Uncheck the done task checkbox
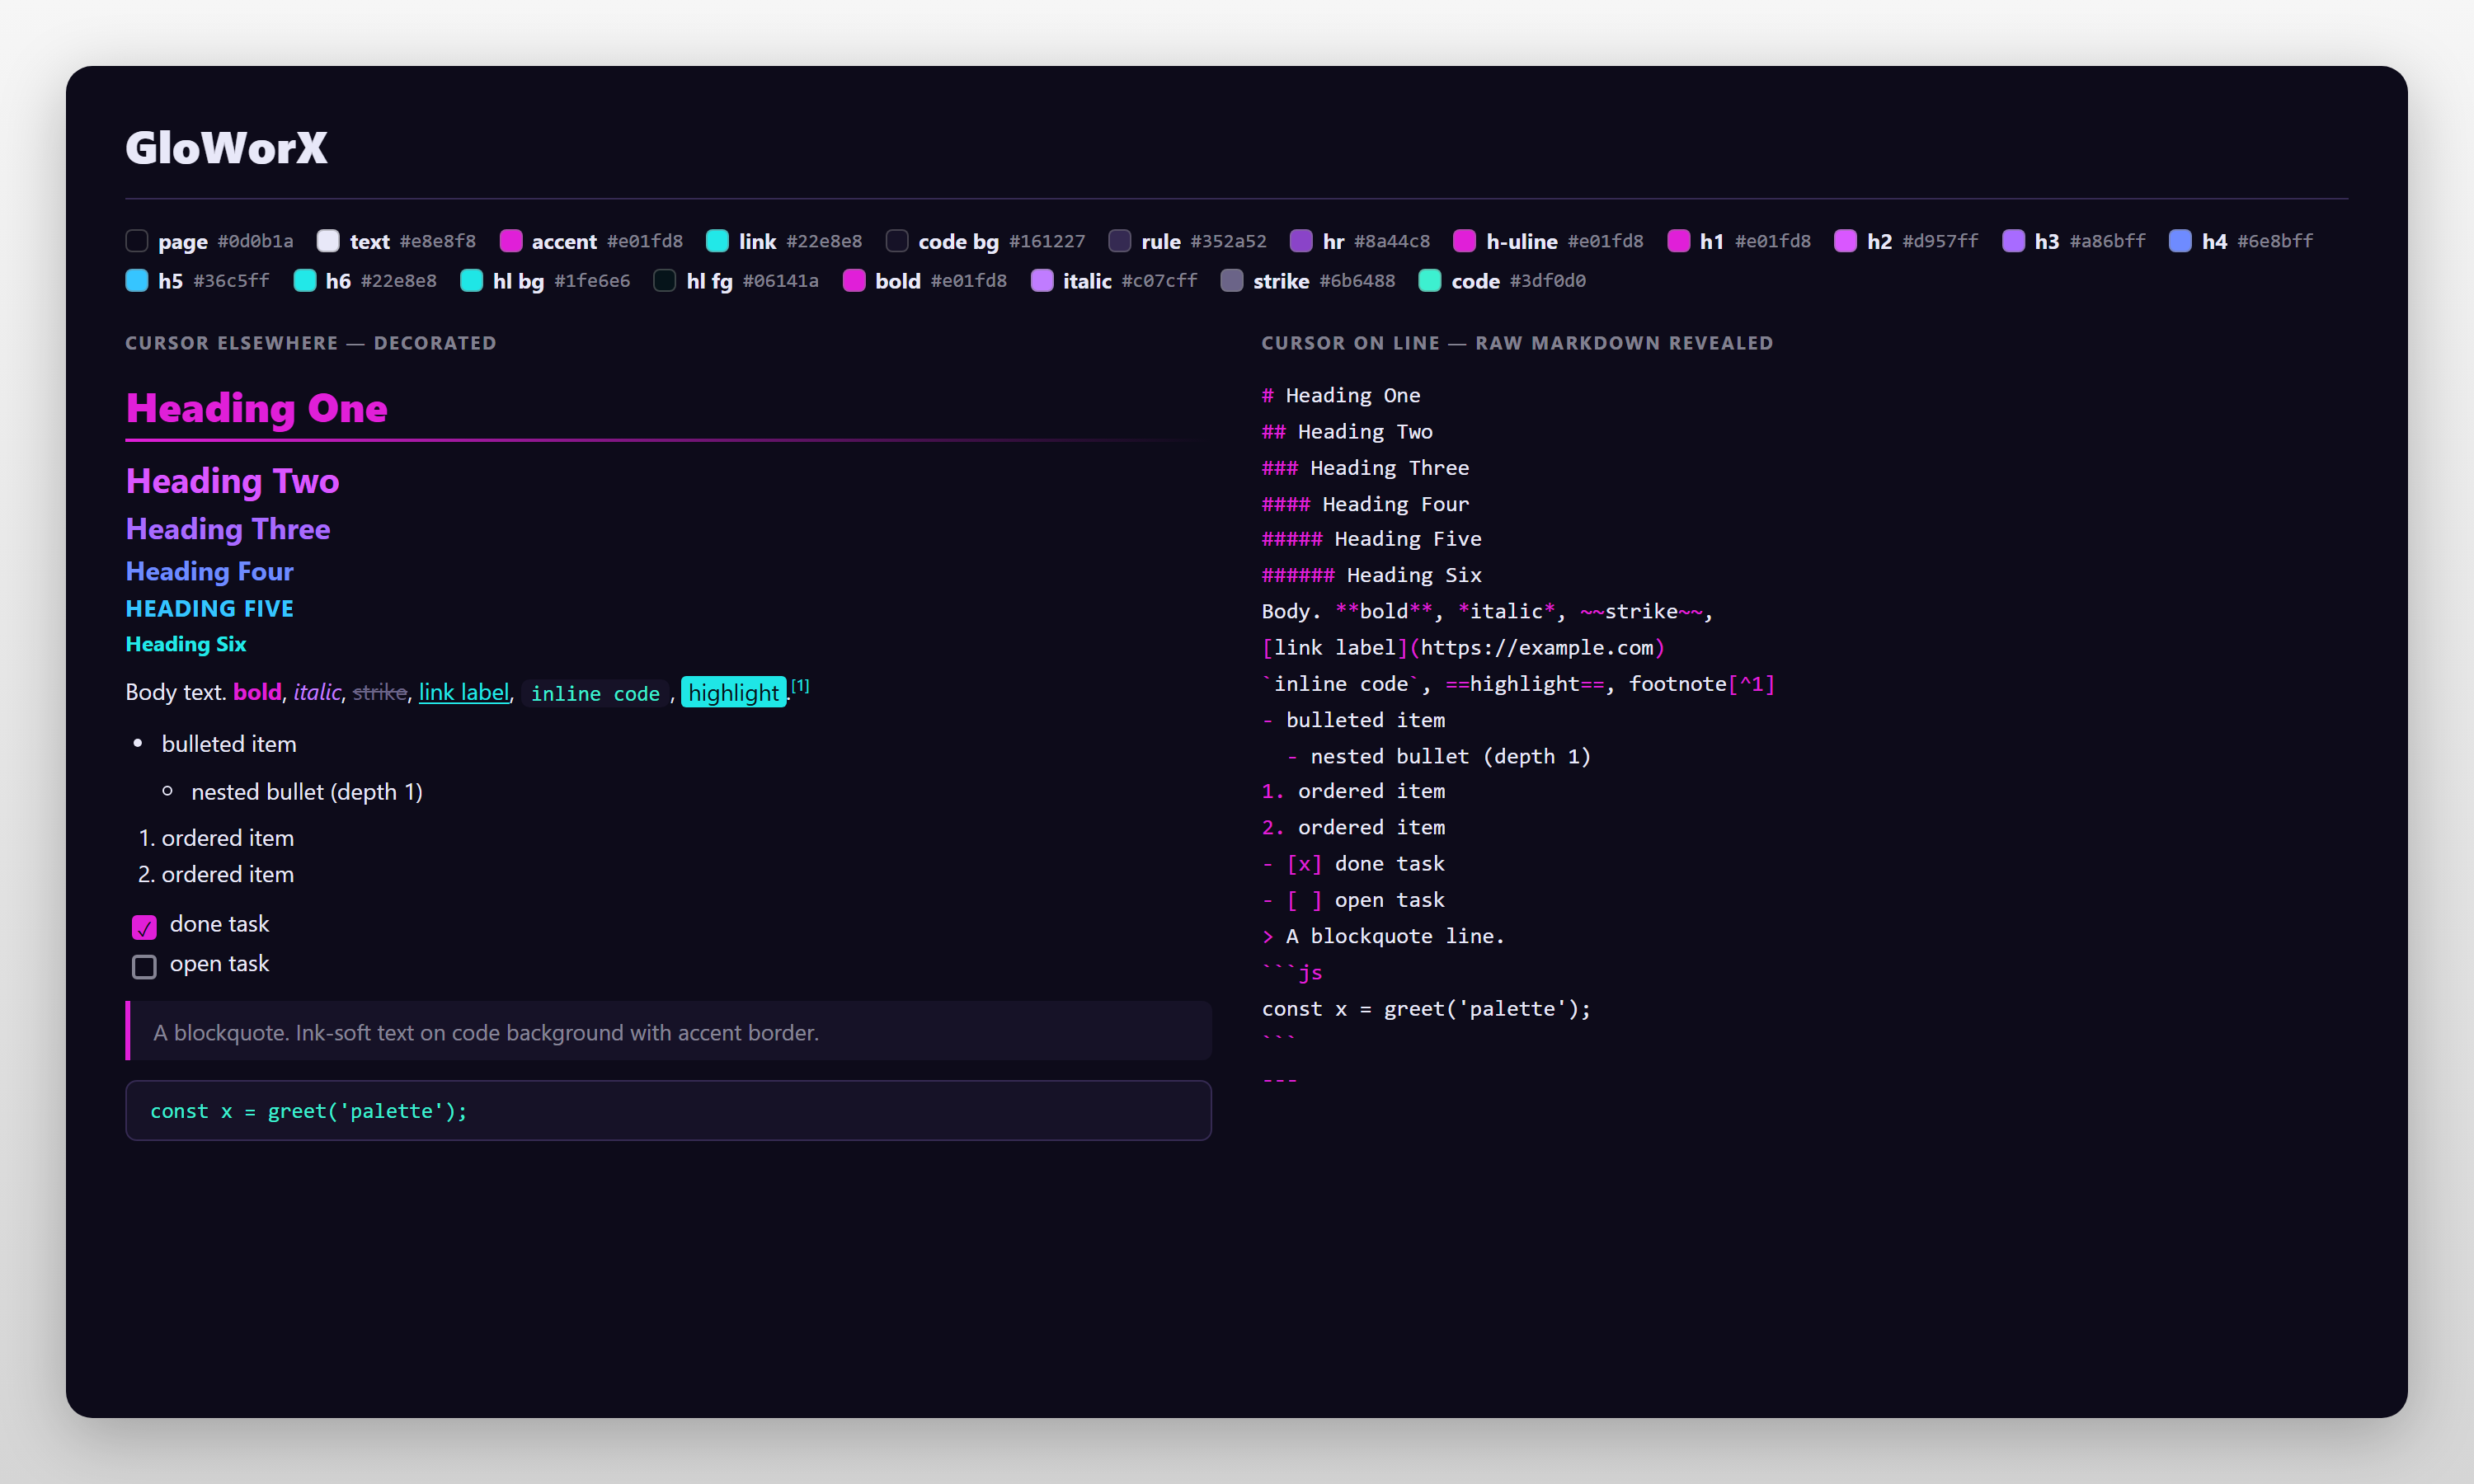 pos(144,927)
